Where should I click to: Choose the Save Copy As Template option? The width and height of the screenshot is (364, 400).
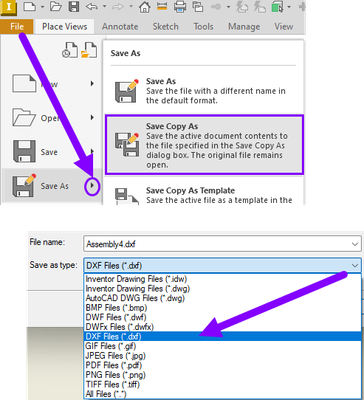[x=204, y=195]
